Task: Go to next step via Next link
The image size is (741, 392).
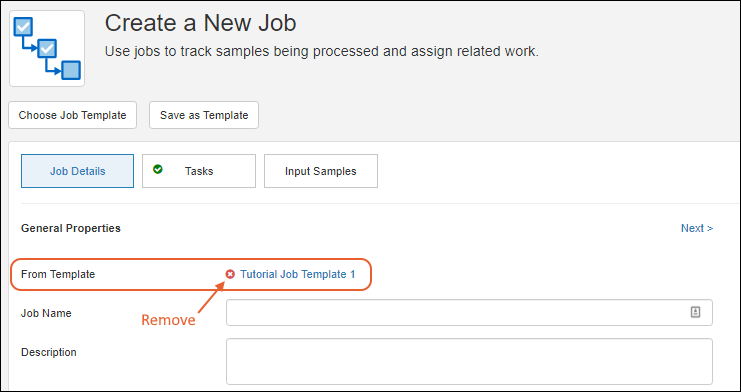Action: point(697,228)
